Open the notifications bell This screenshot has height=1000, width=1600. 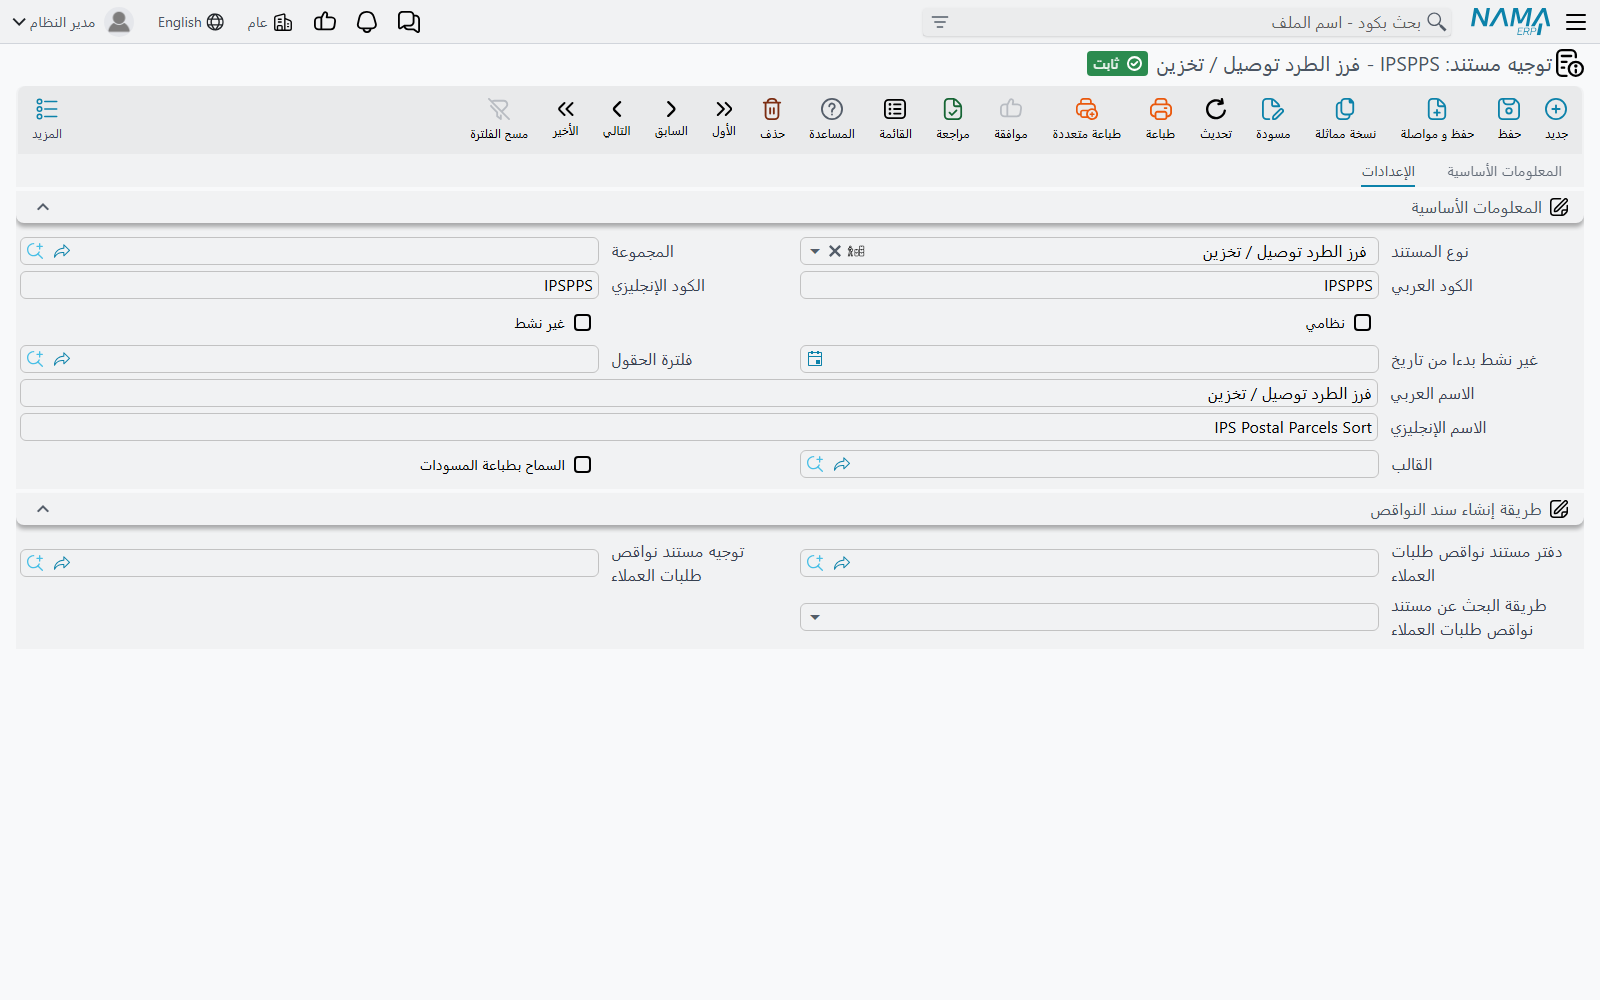click(x=367, y=22)
